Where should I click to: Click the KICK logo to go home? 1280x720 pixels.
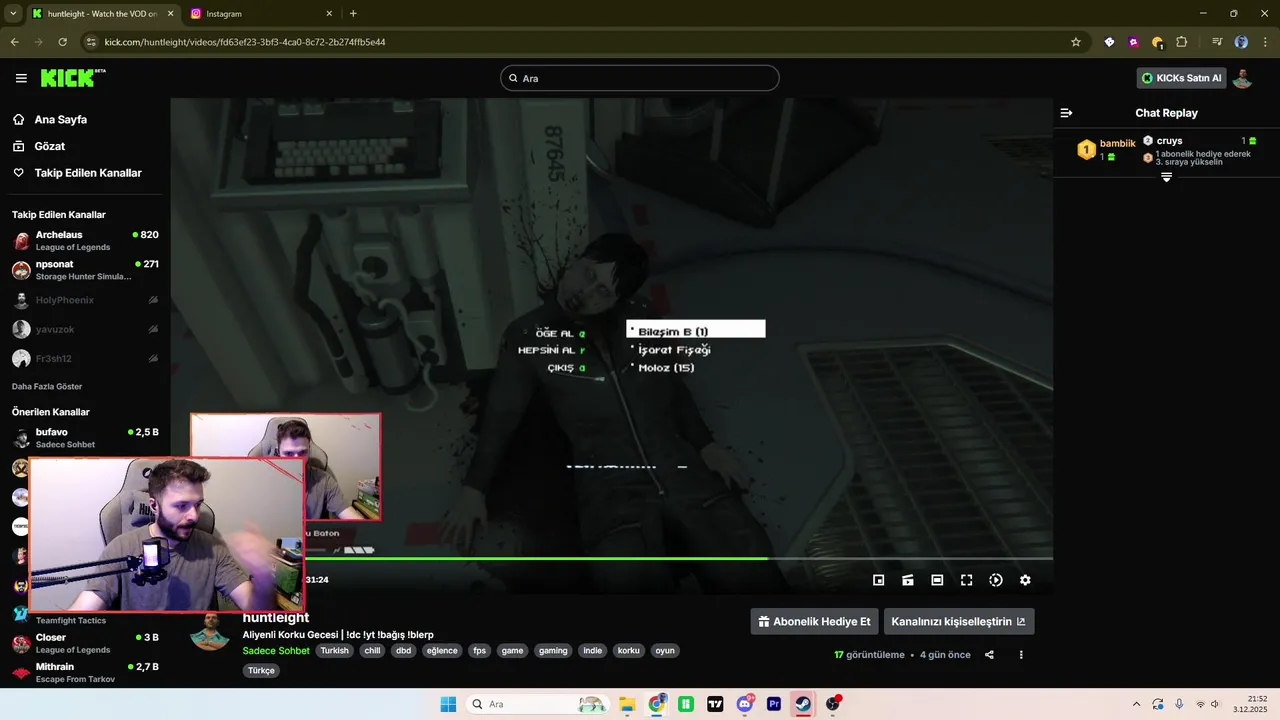point(73,78)
